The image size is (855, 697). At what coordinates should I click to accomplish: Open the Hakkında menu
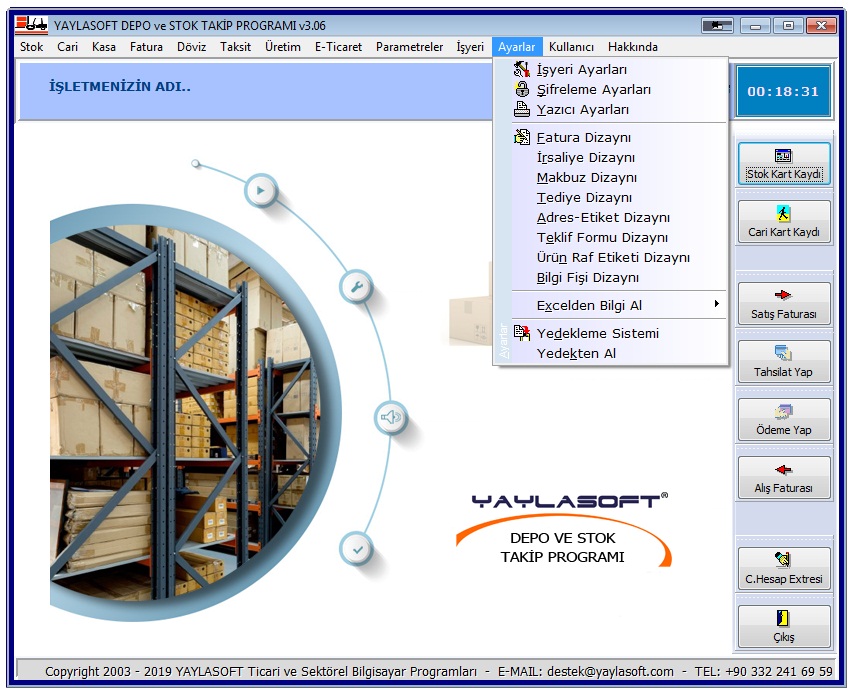[633, 47]
